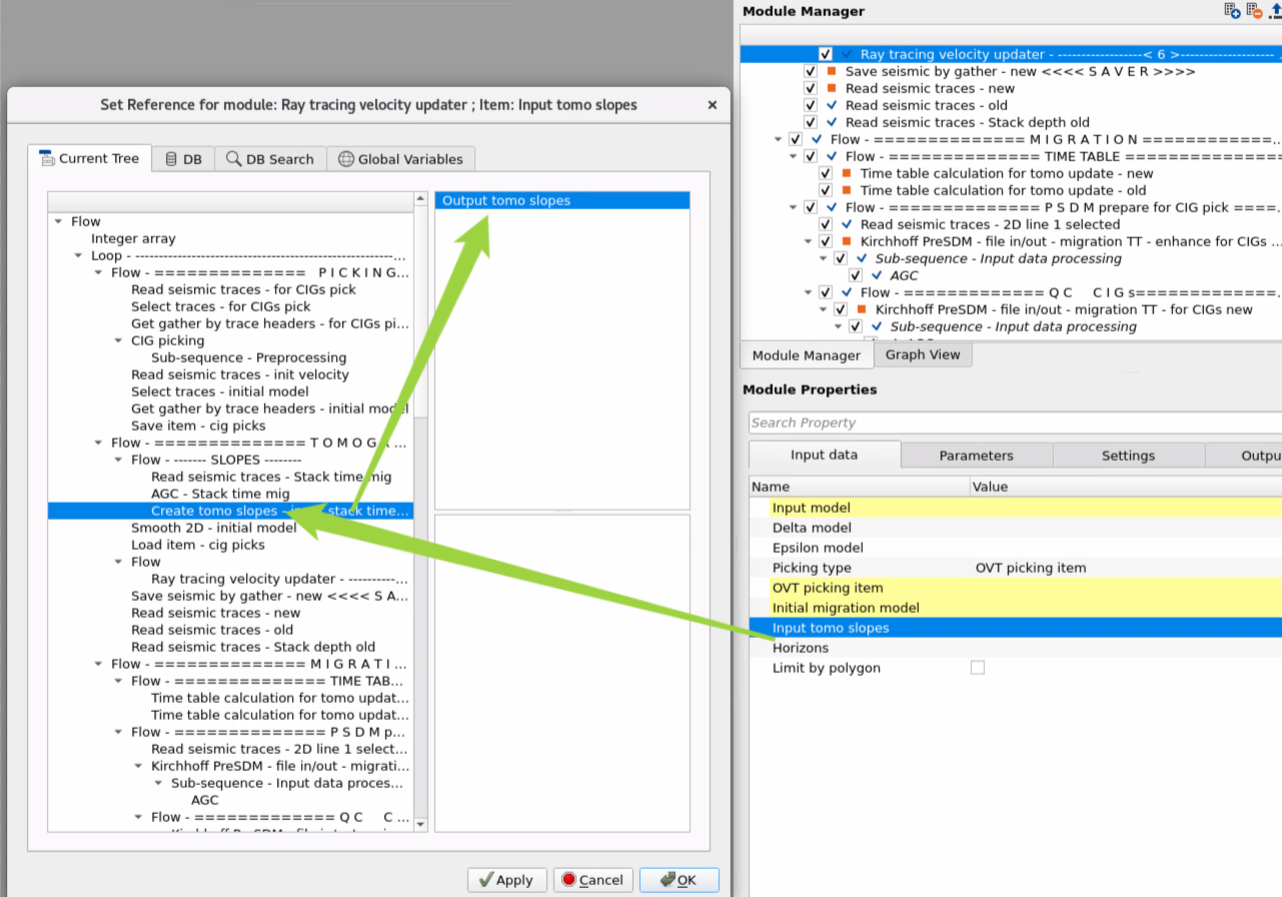Collapse the MIGRATION flow in Module Manager

point(779,140)
